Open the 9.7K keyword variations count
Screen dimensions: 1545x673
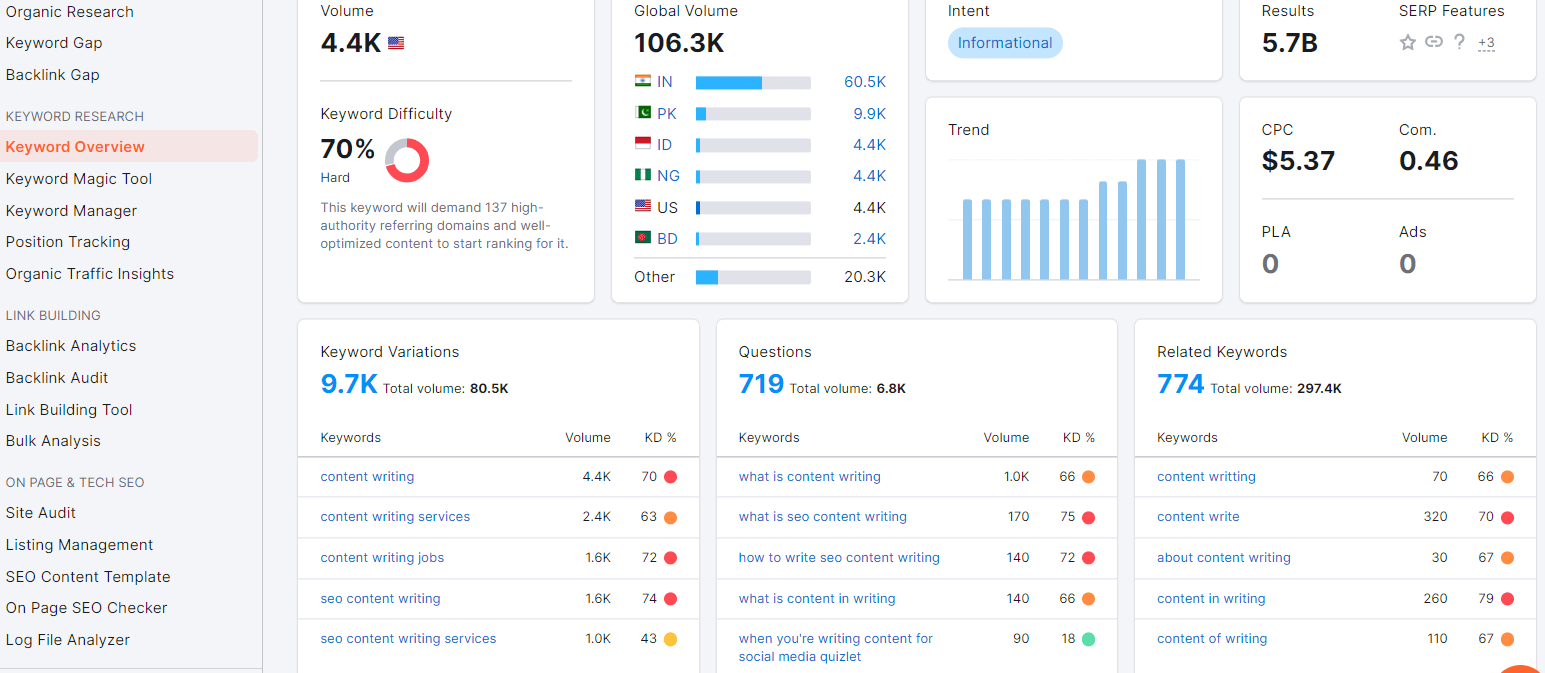click(349, 384)
